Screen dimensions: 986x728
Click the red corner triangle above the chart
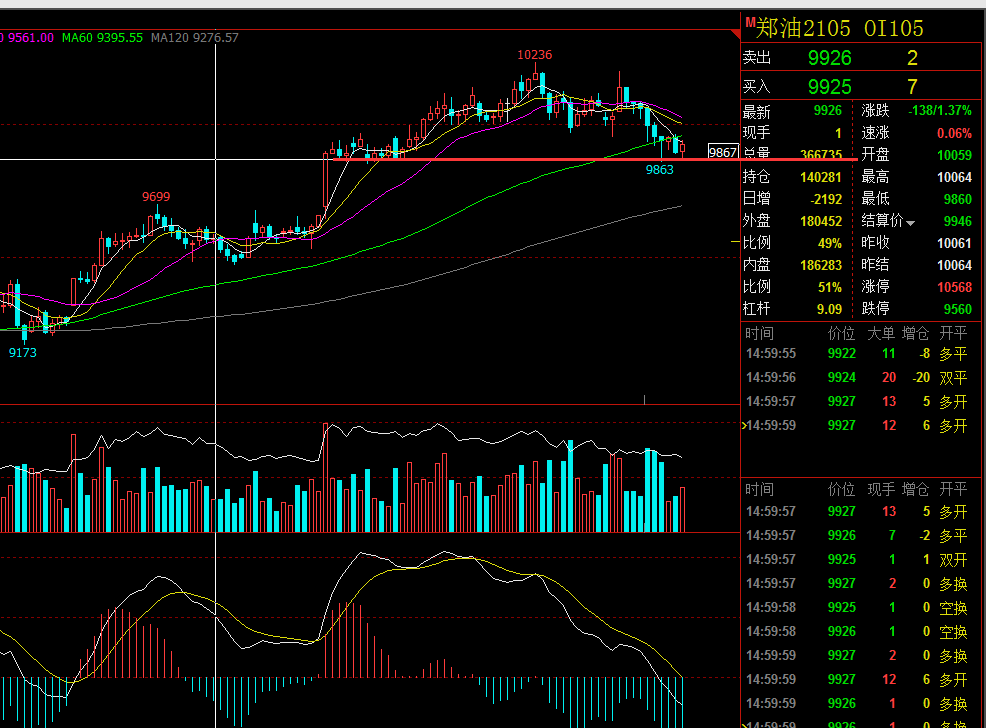pyautogui.click(x=735, y=34)
